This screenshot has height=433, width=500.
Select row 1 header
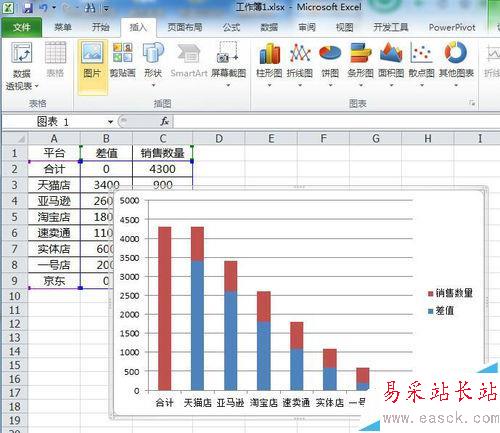[15, 153]
